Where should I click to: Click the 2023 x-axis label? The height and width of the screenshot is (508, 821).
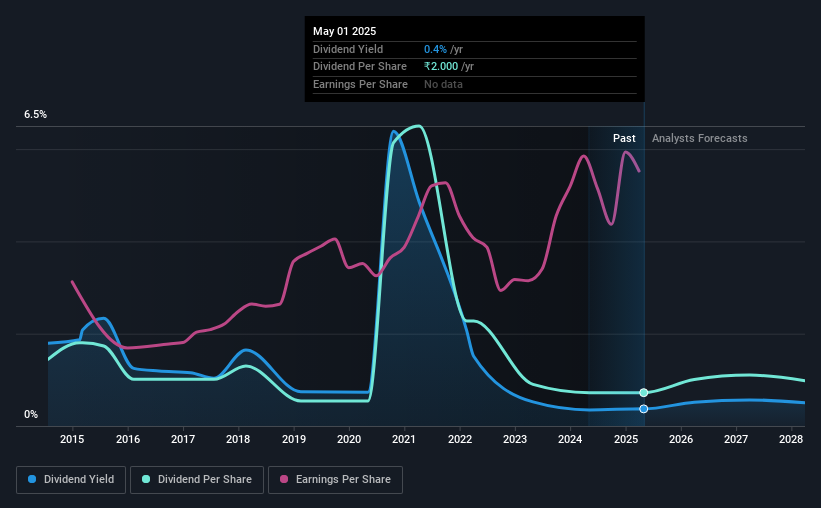click(x=515, y=439)
